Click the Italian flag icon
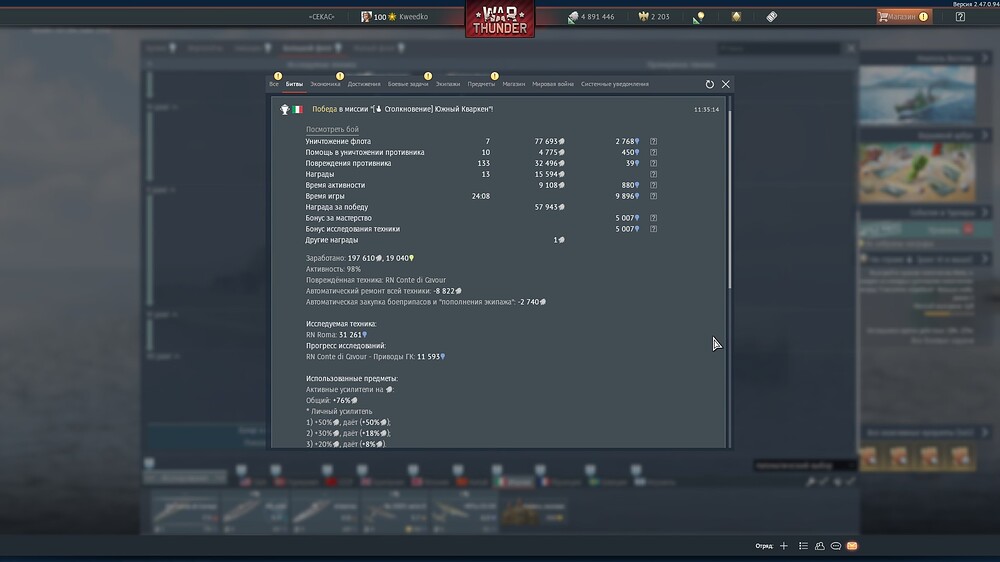1000x562 pixels. (297, 110)
